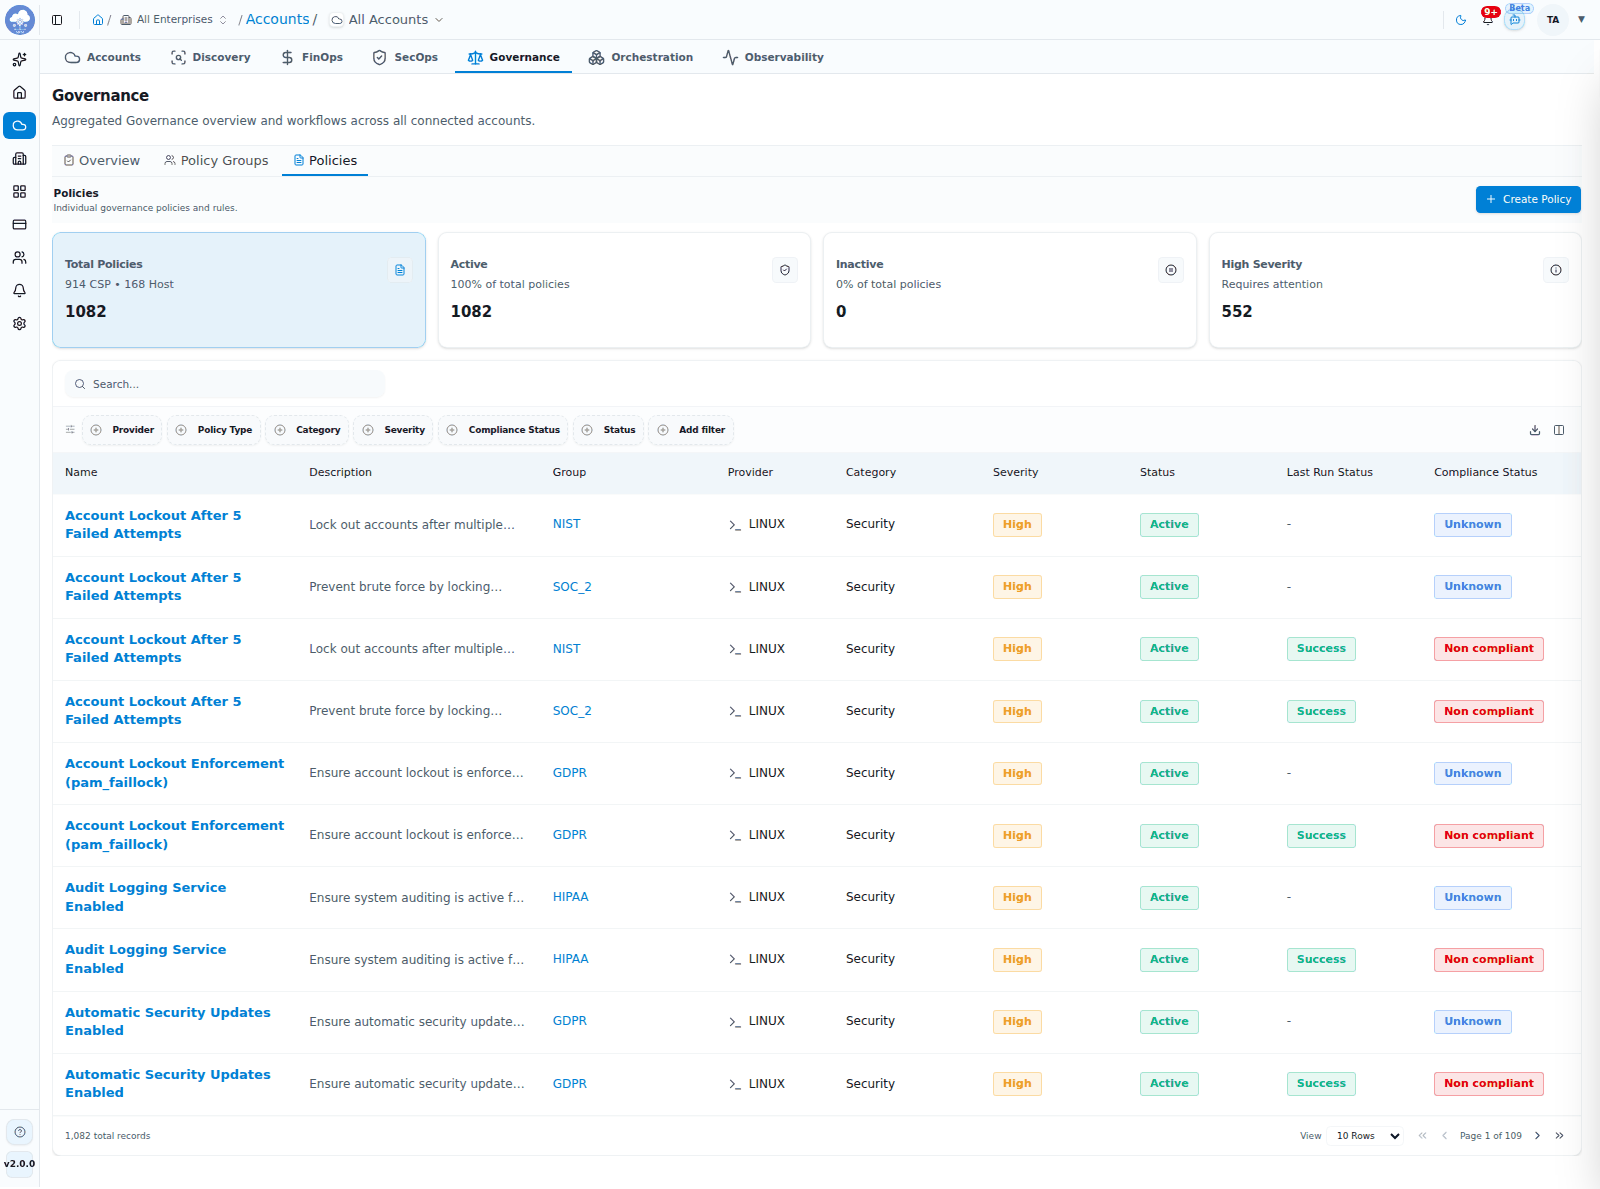This screenshot has width=1600, height=1189.
Task: Switch to the SecOps tab
Action: [x=405, y=58]
